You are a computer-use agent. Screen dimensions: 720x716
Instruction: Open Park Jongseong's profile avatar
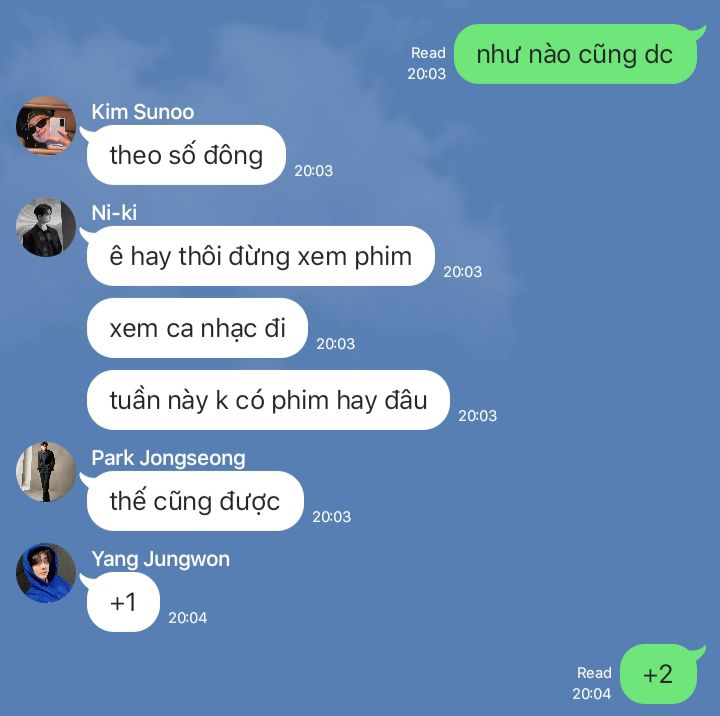(x=46, y=472)
